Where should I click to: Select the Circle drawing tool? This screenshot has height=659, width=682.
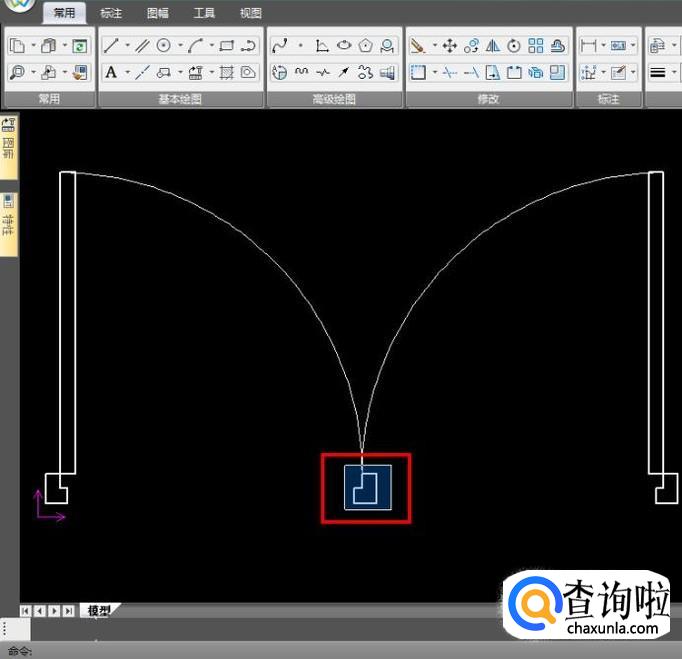pyautogui.click(x=163, y=46)
